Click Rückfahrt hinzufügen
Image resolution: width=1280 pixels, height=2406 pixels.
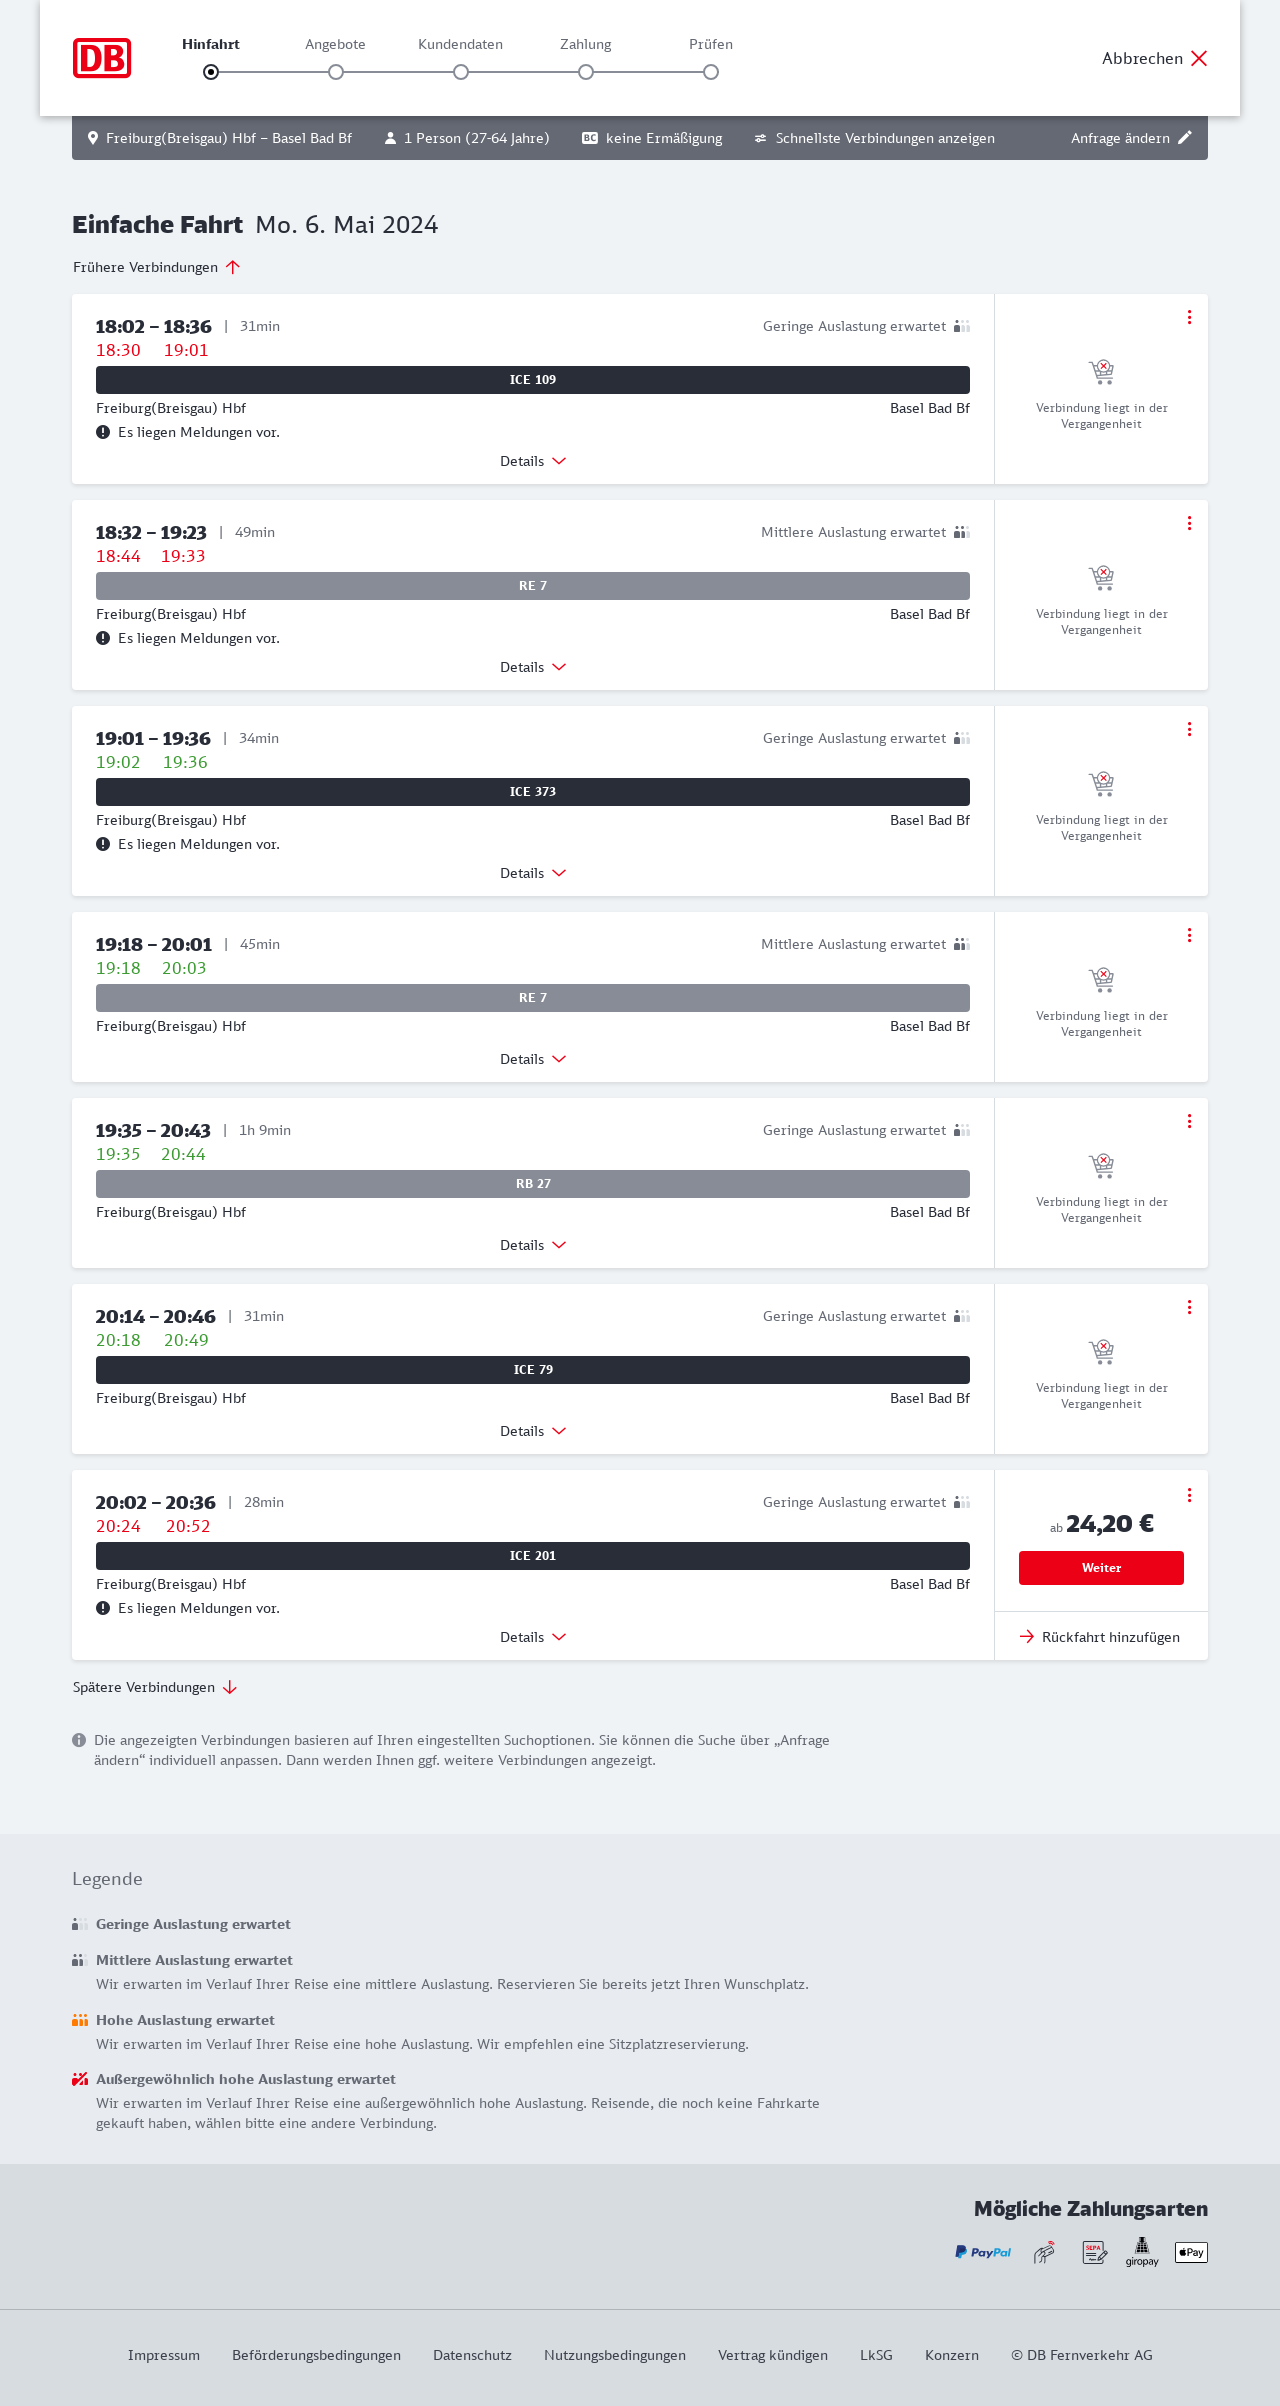point(1100,1637)
